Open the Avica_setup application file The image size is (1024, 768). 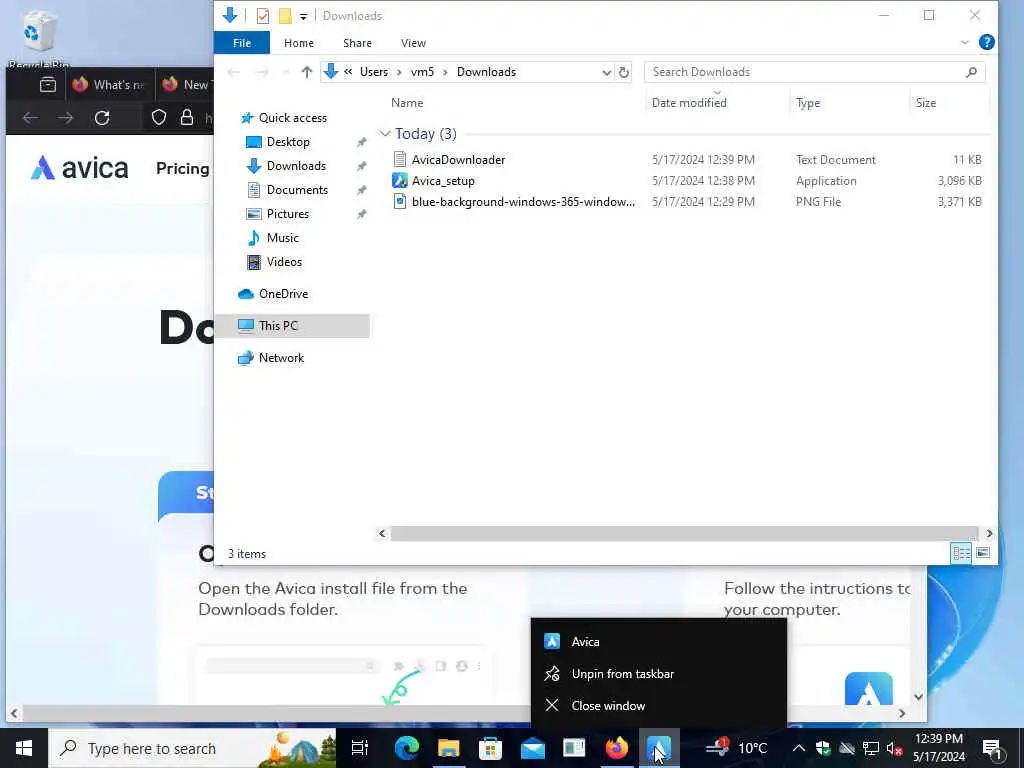[443, 181]
